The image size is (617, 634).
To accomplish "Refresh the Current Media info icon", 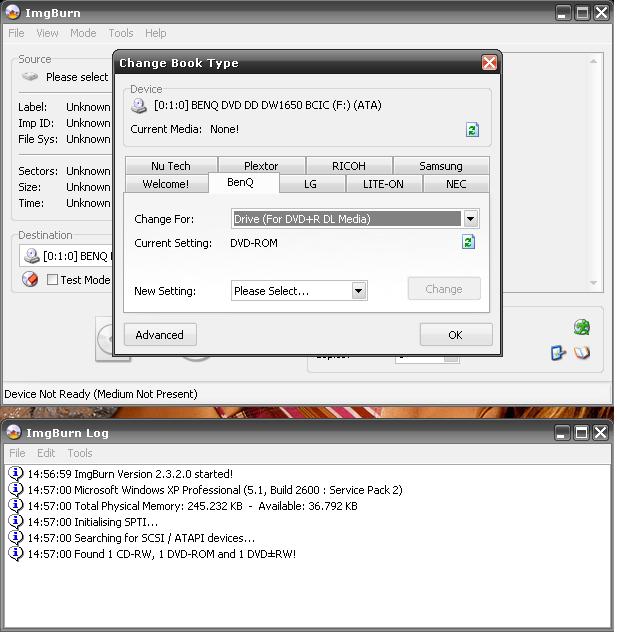I will tap(474, 130).
